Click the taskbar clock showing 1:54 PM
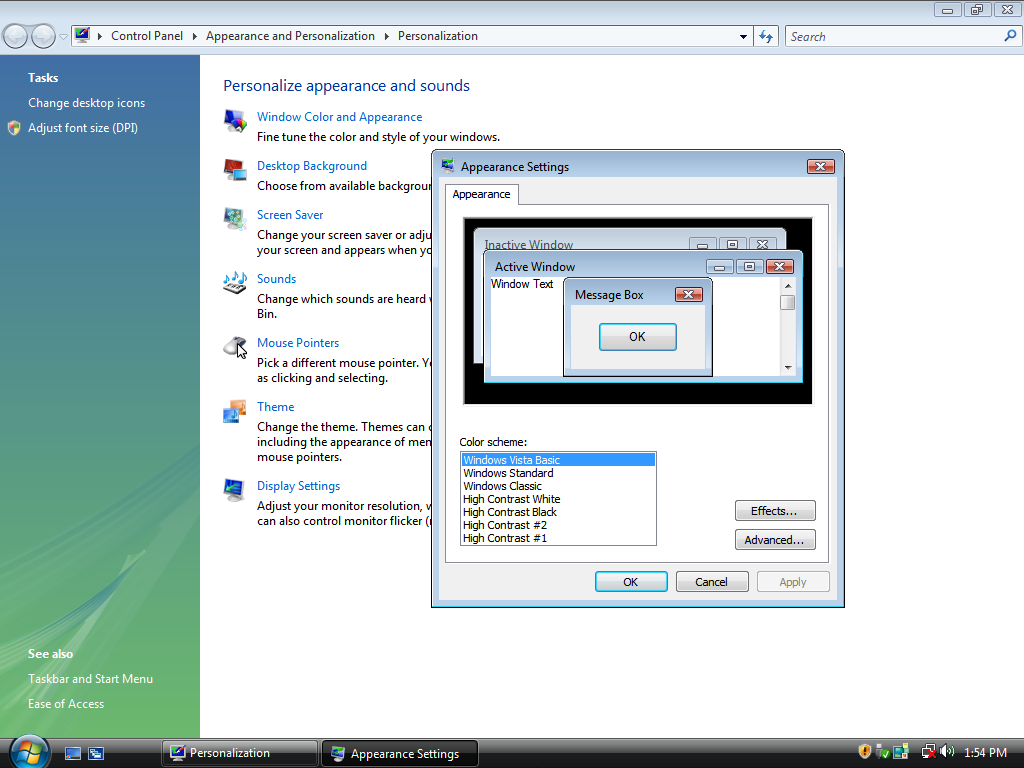 coord(985,753)
